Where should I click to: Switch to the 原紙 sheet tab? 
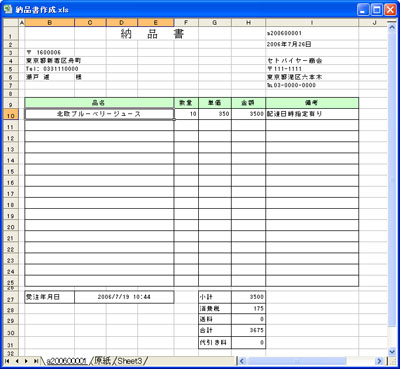coord(102,361)
